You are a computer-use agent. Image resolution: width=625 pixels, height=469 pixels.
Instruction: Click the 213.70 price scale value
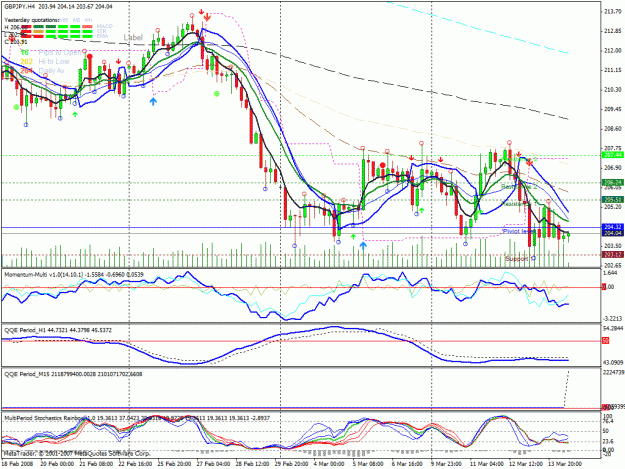[613, 12]
